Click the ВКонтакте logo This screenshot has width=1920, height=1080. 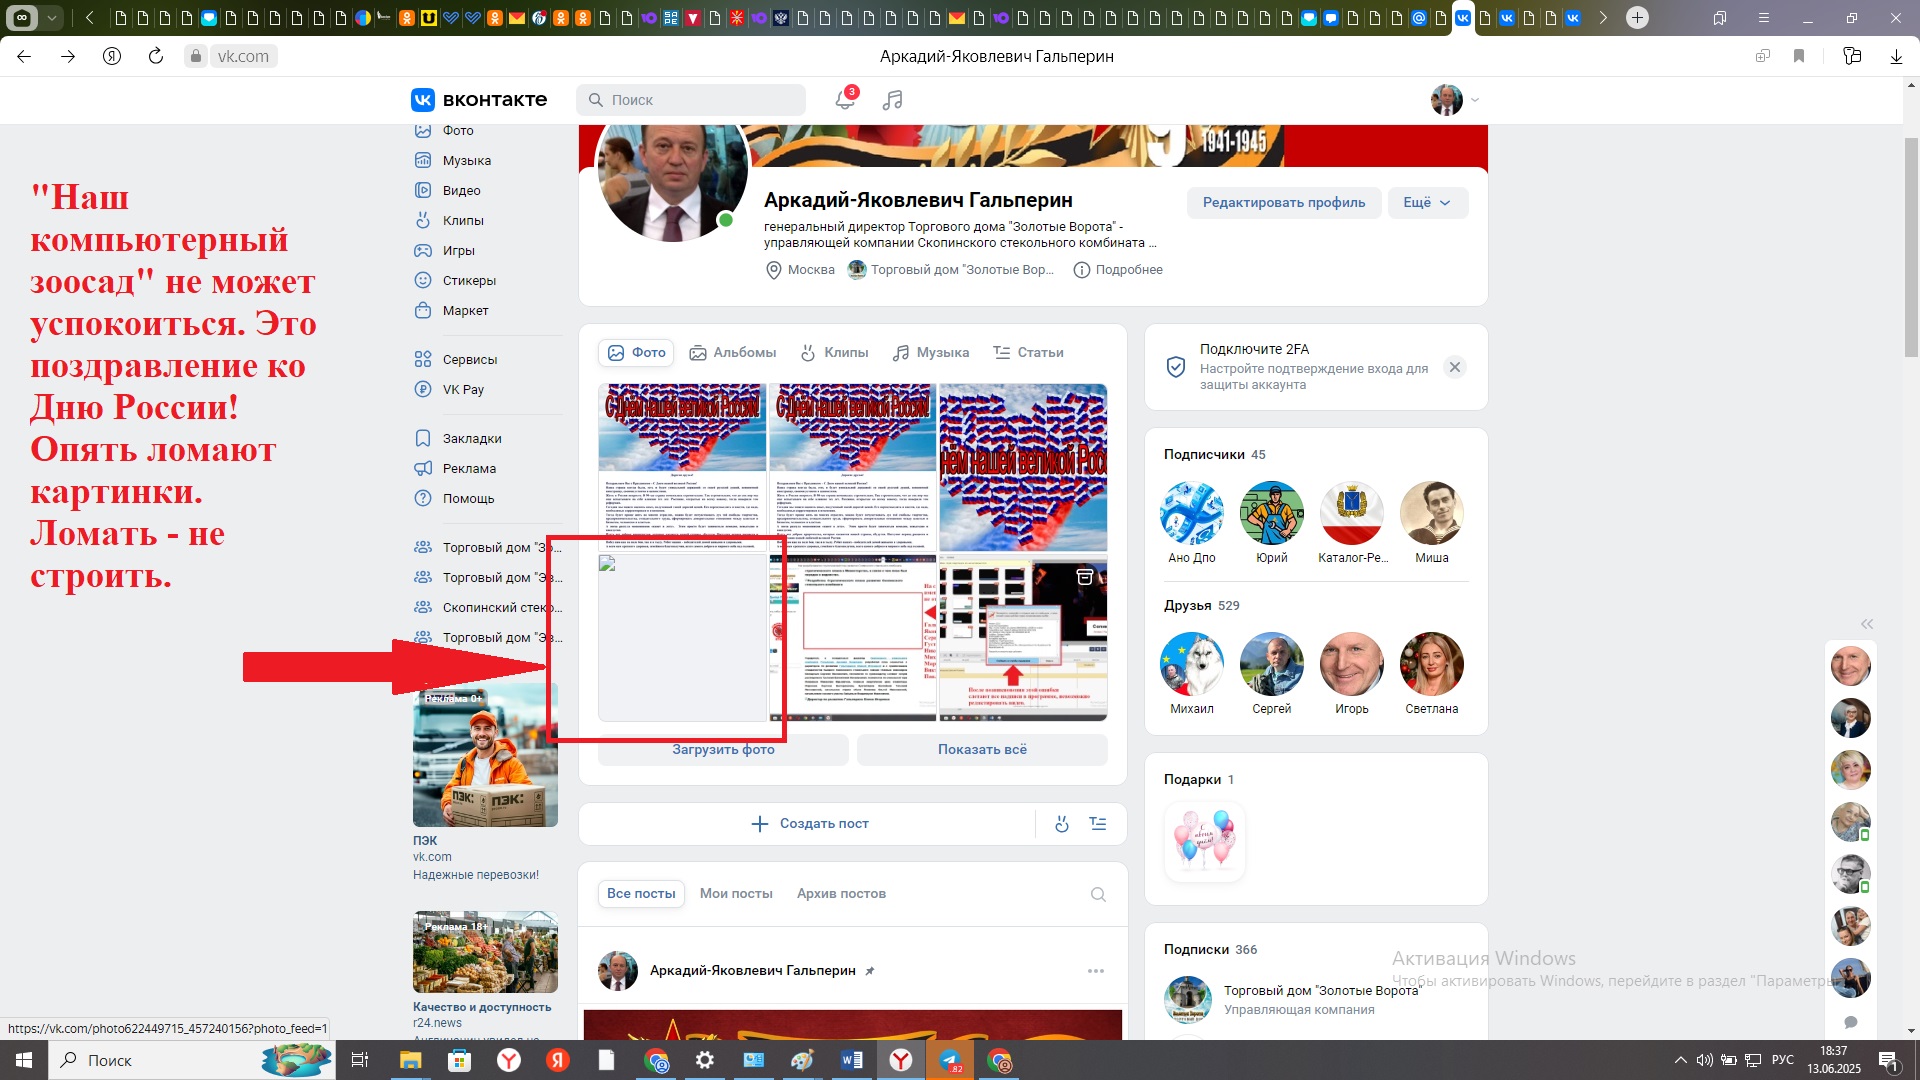[x=479, y=99]
